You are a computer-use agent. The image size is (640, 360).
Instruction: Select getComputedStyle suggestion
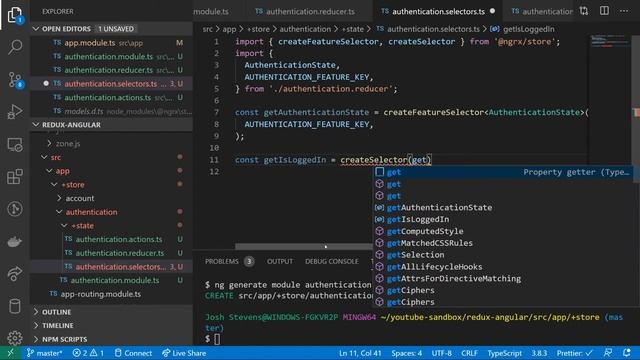pyautogui.click(x=503, y=231)
